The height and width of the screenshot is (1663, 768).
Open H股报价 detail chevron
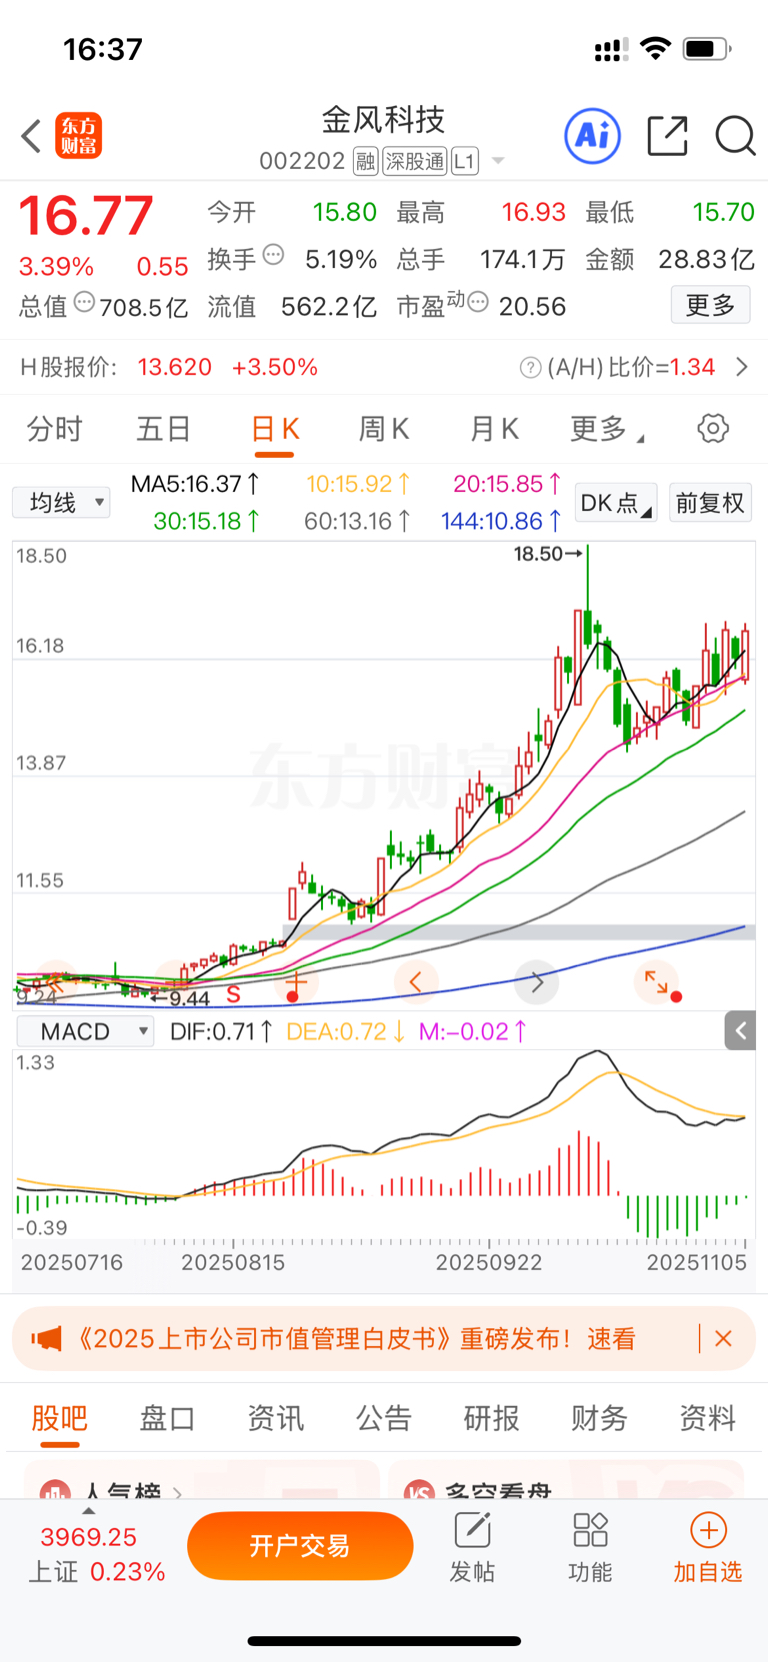(x=742, y=368)
